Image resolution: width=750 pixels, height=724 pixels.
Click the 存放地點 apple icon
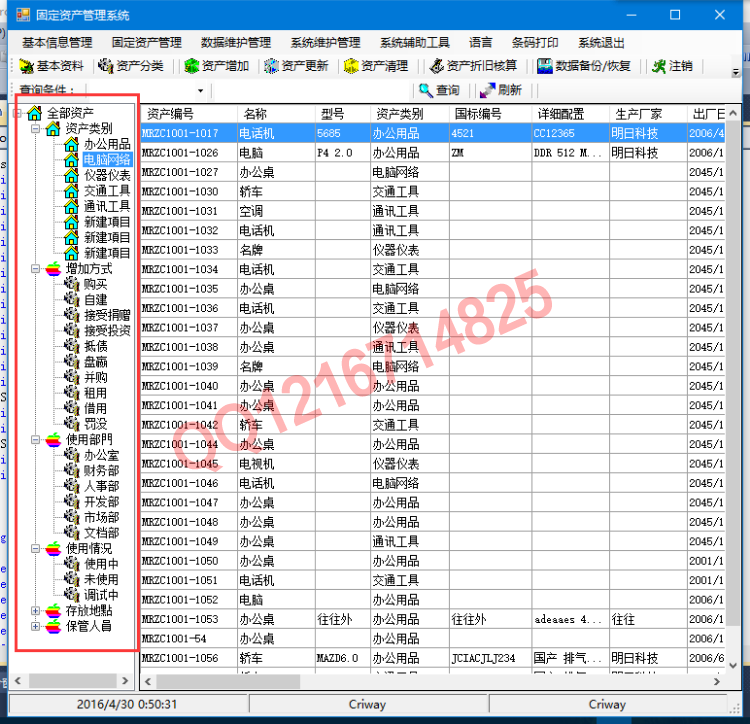[54, 610]
